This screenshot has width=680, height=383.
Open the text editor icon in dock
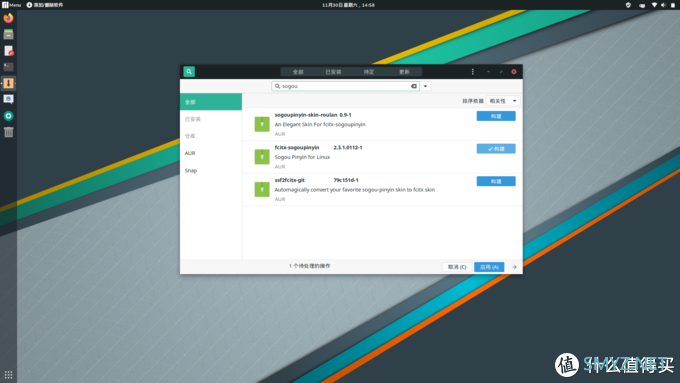click(8, 51)
